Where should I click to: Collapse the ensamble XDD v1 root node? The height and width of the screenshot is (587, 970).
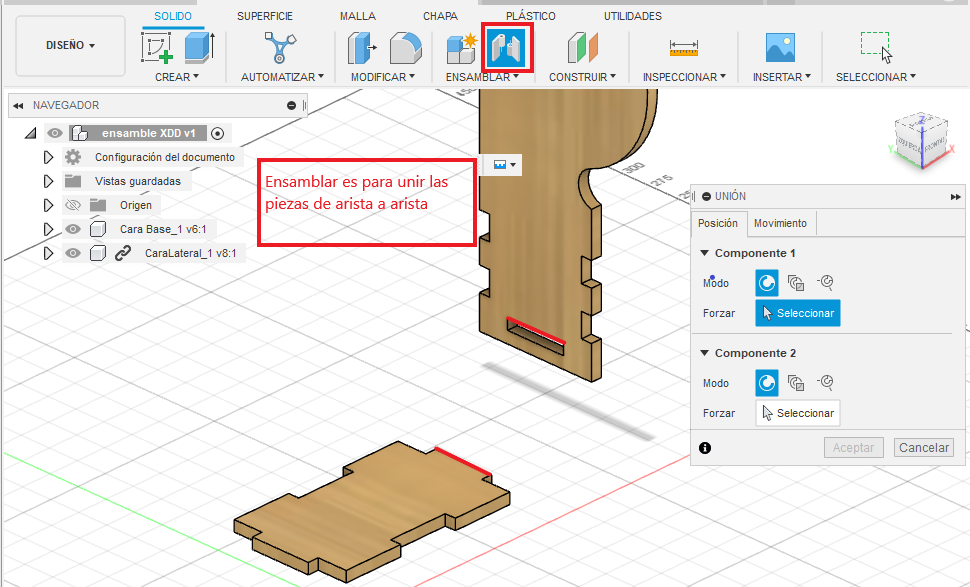click(30, 133)
